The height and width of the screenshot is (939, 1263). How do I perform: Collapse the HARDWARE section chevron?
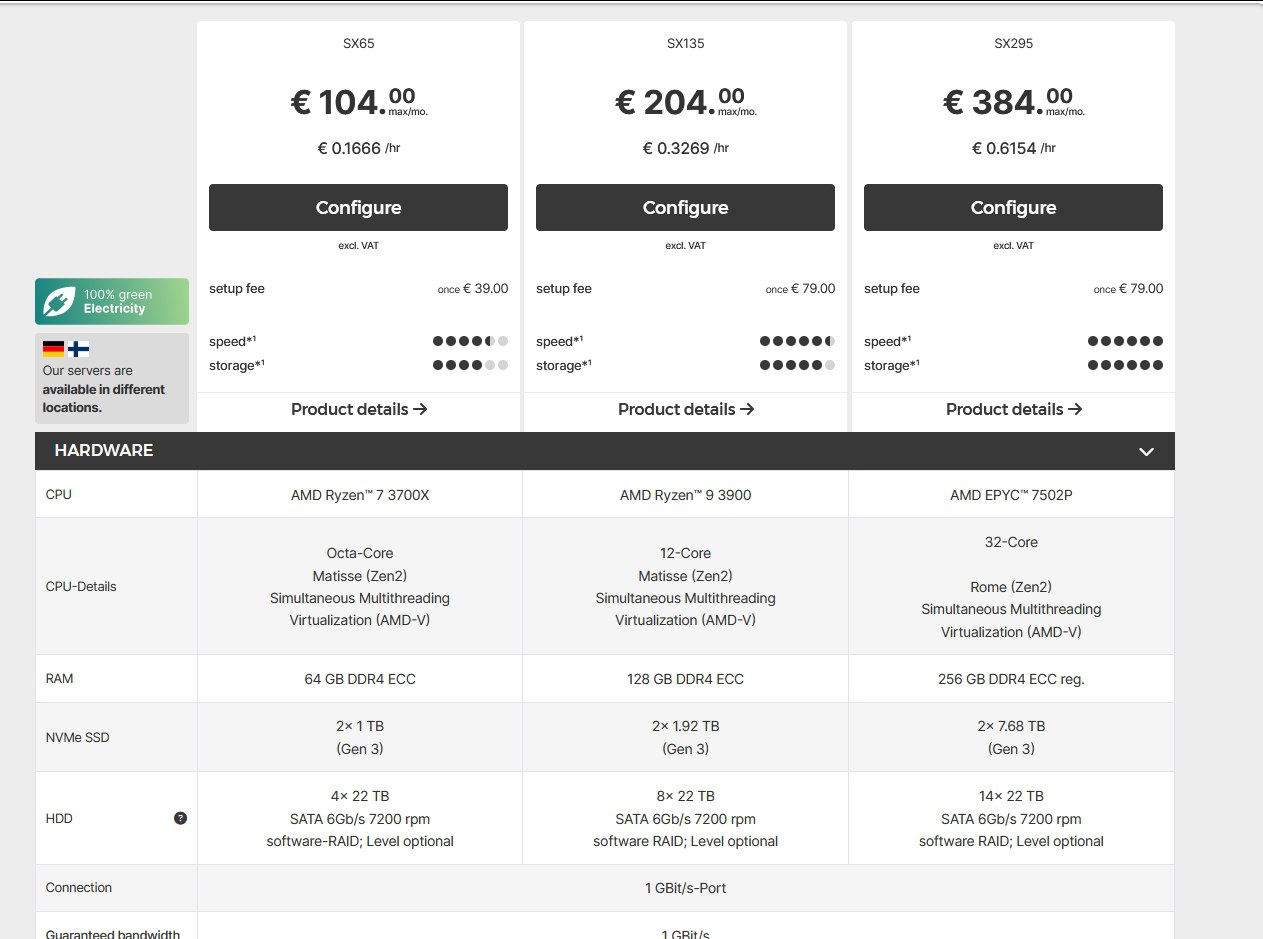pyautogui.click(x=1146, y=451)
